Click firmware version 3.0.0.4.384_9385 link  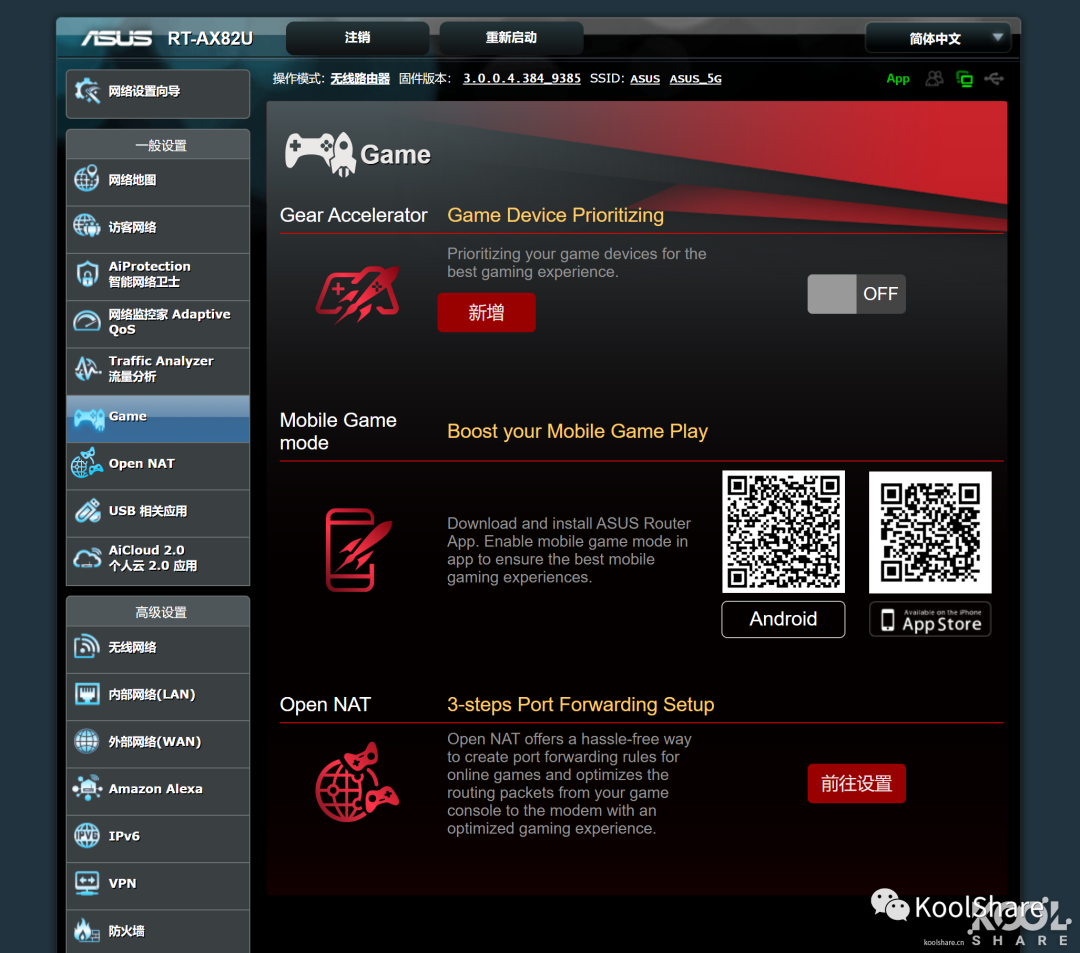point(521,78)
